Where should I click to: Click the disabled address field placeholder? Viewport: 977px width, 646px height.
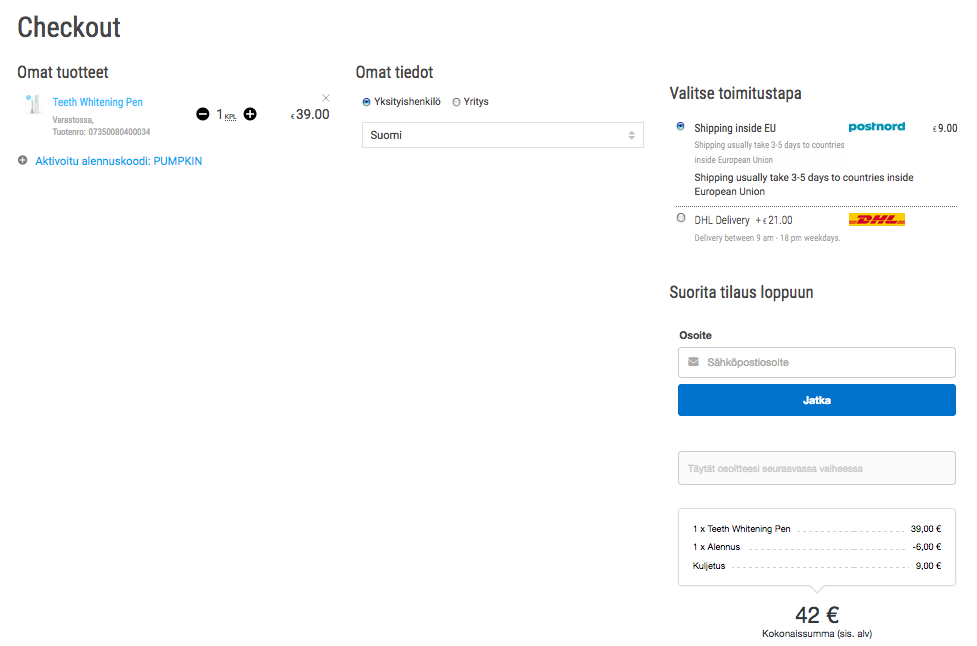click(816, 468)
